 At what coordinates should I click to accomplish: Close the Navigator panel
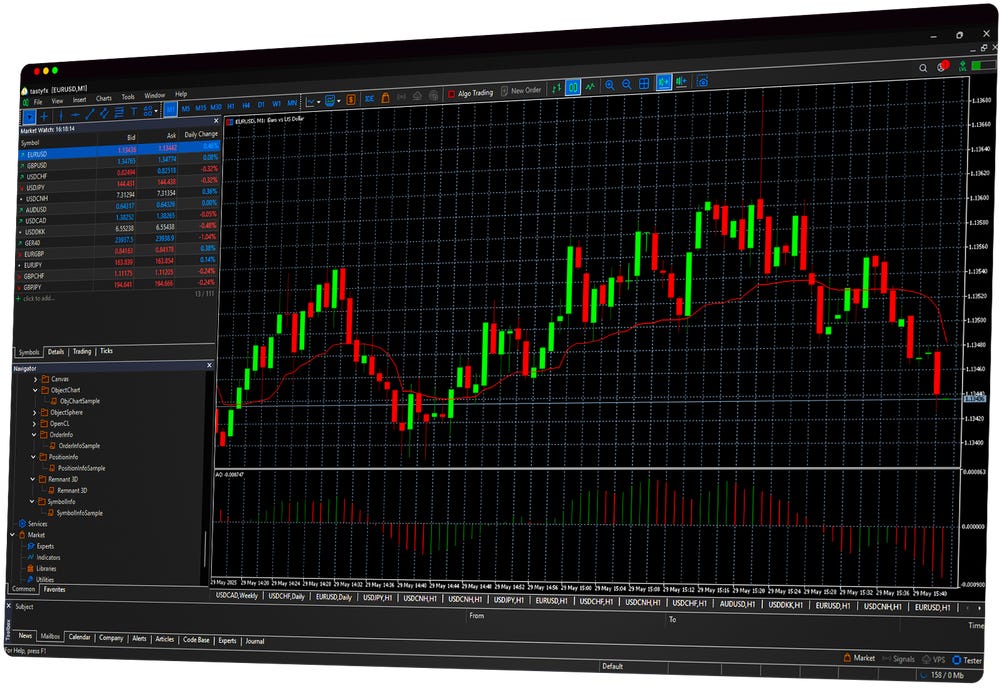(x=209, y=365)
